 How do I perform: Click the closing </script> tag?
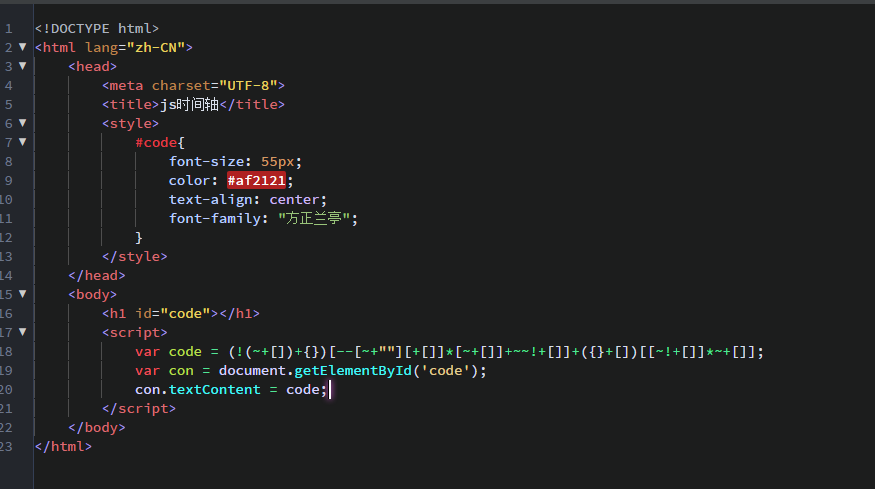(139, 409)
